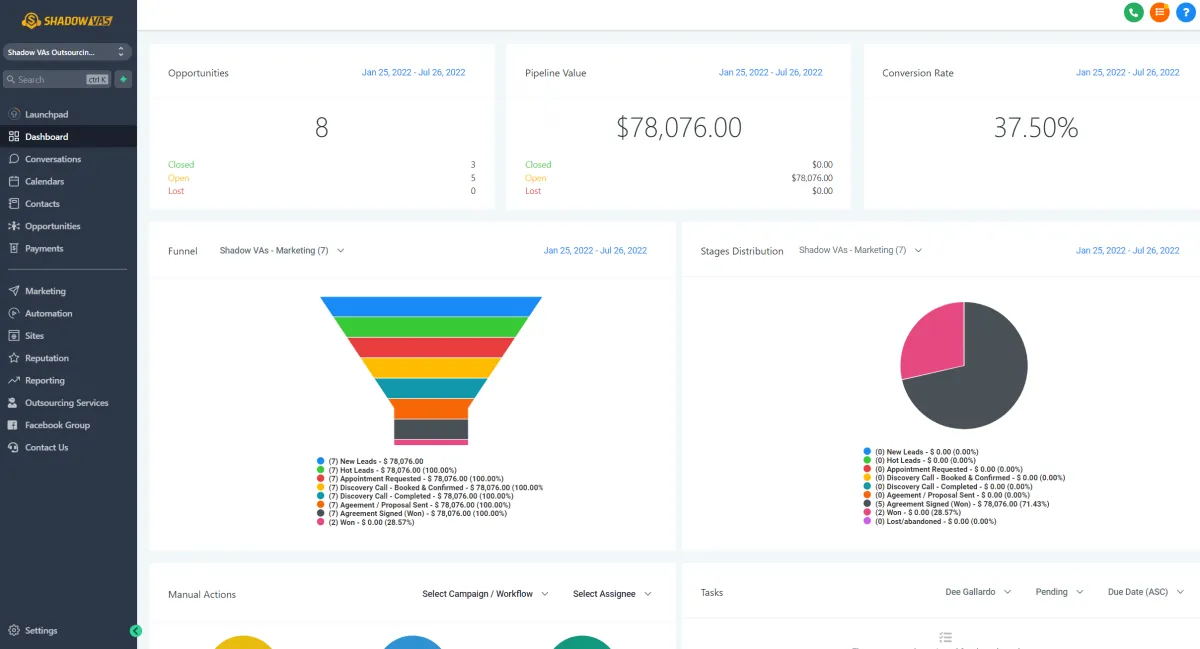Click the orange segment of the funnel chart

tap(431, 408)
